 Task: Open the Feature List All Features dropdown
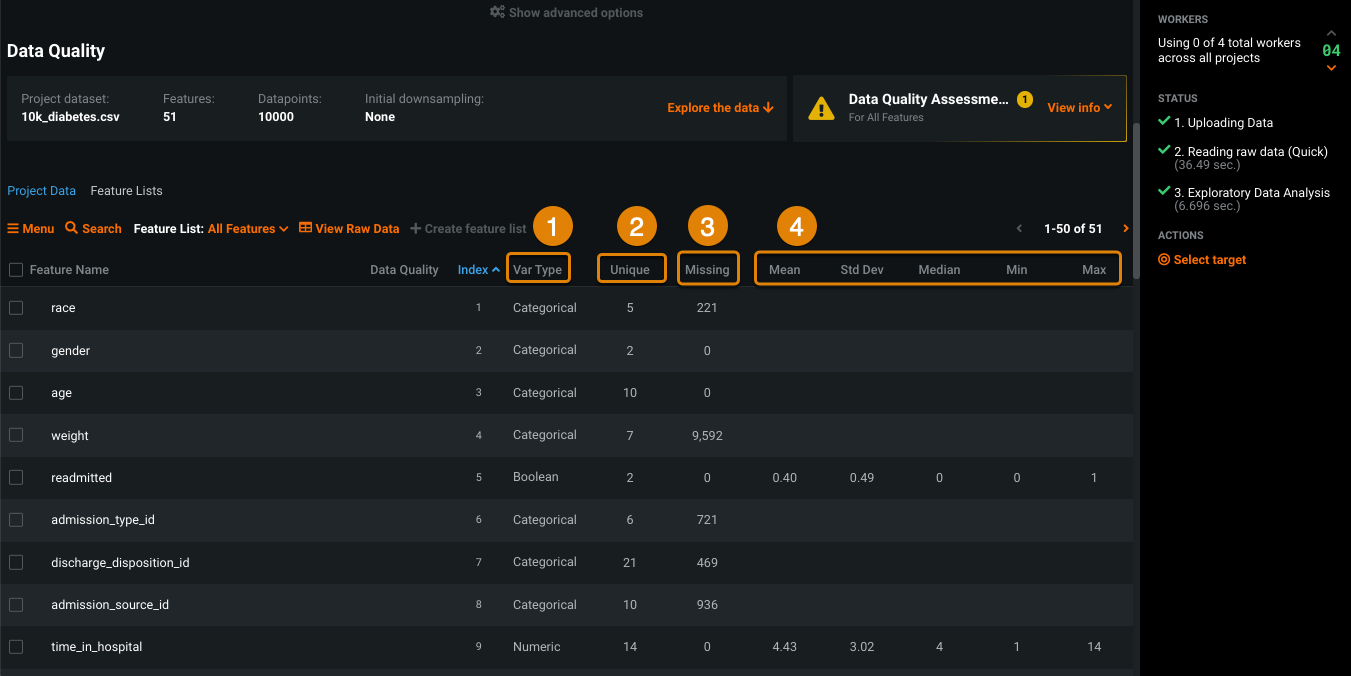click(x=247, y=229)
